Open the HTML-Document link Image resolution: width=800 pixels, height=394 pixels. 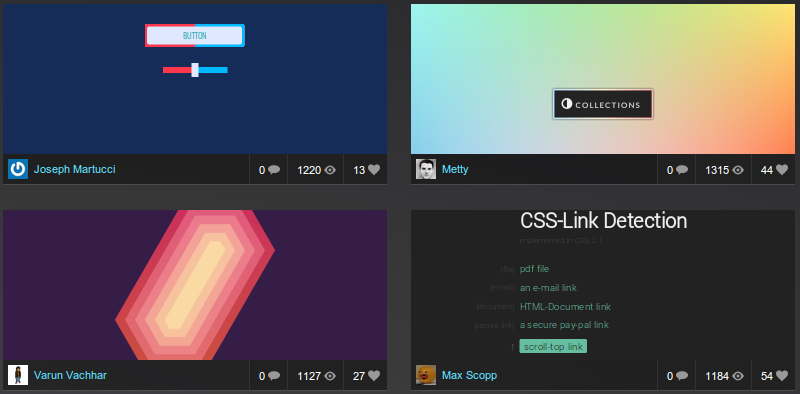565,307
